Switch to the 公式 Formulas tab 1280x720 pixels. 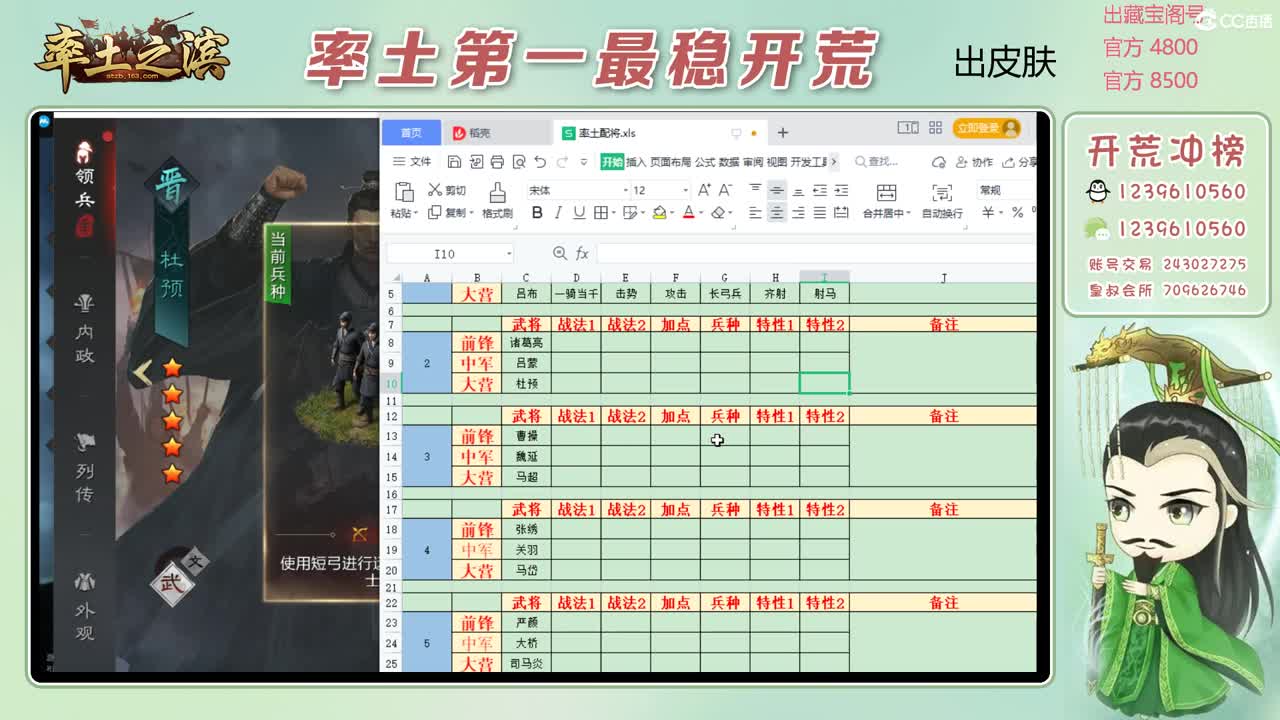pyautogui.click(x=705, y=161)
